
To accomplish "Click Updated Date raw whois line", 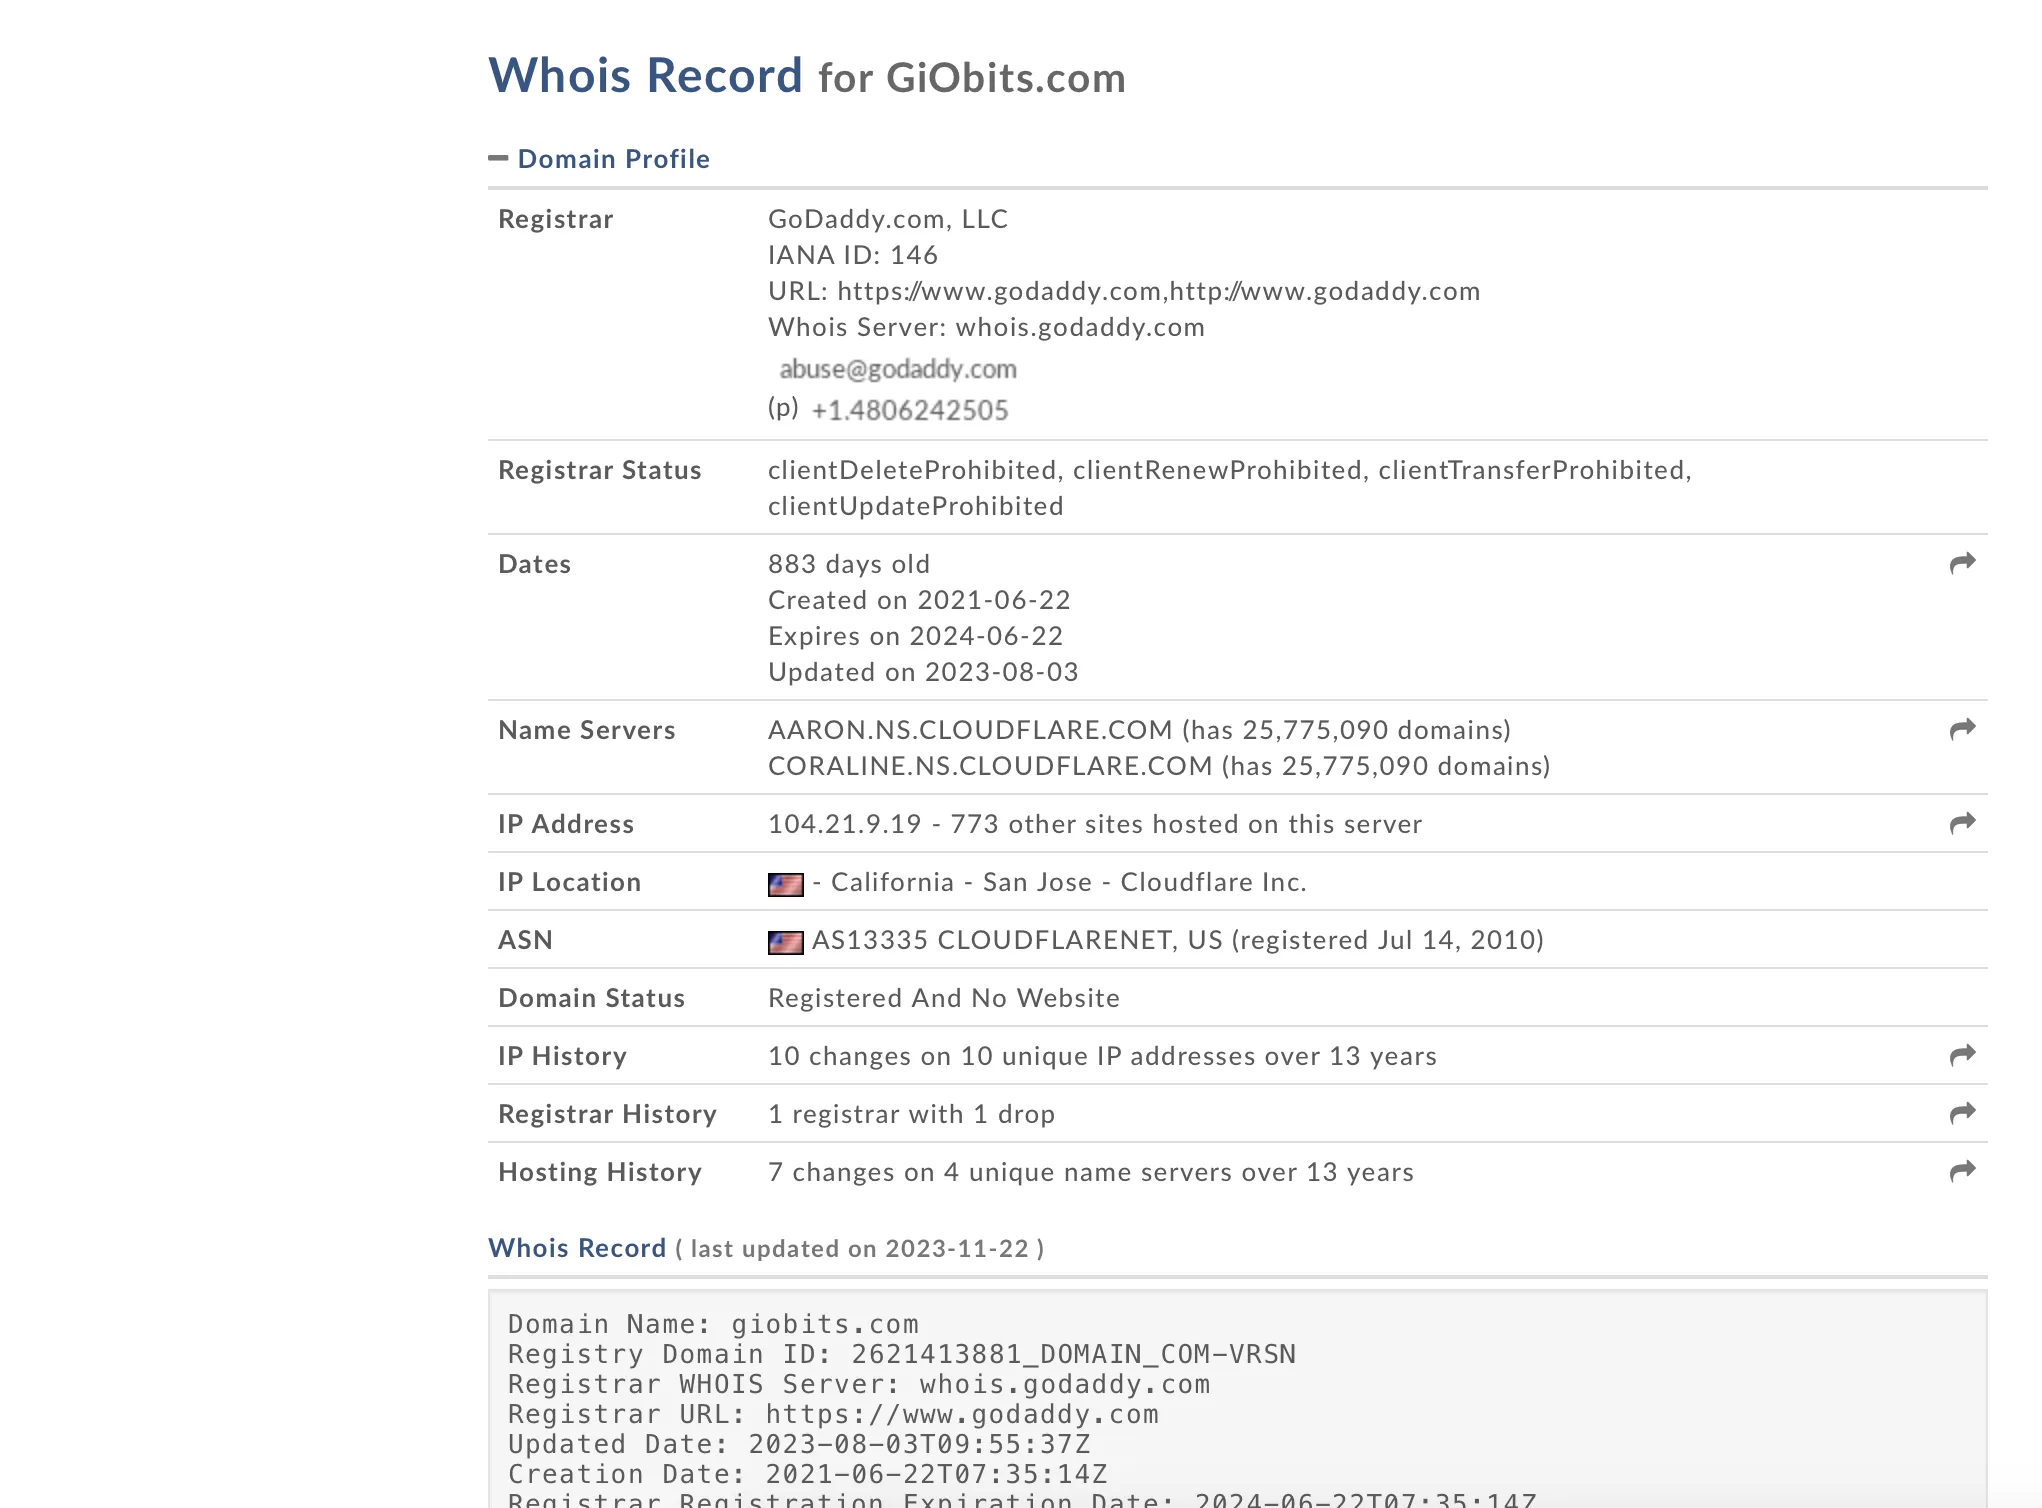I will (x=799, y=1444).
